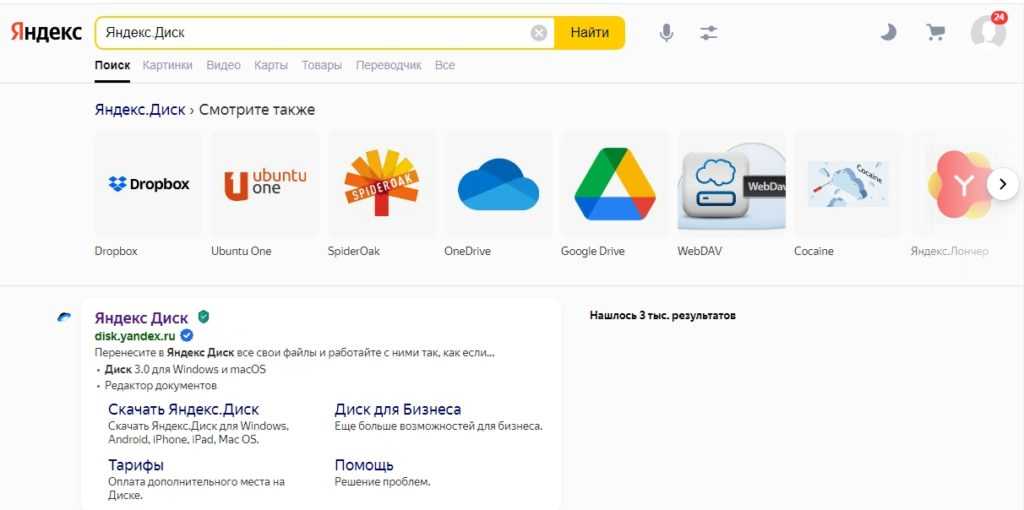Expand the Все tab menu
Viewport: 1024px width, 510px height.
point(445,65)
